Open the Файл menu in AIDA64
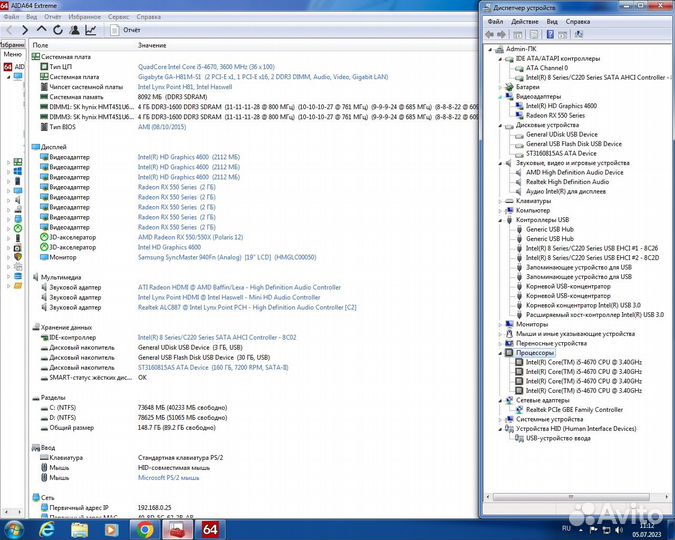 tap(11, 17)
